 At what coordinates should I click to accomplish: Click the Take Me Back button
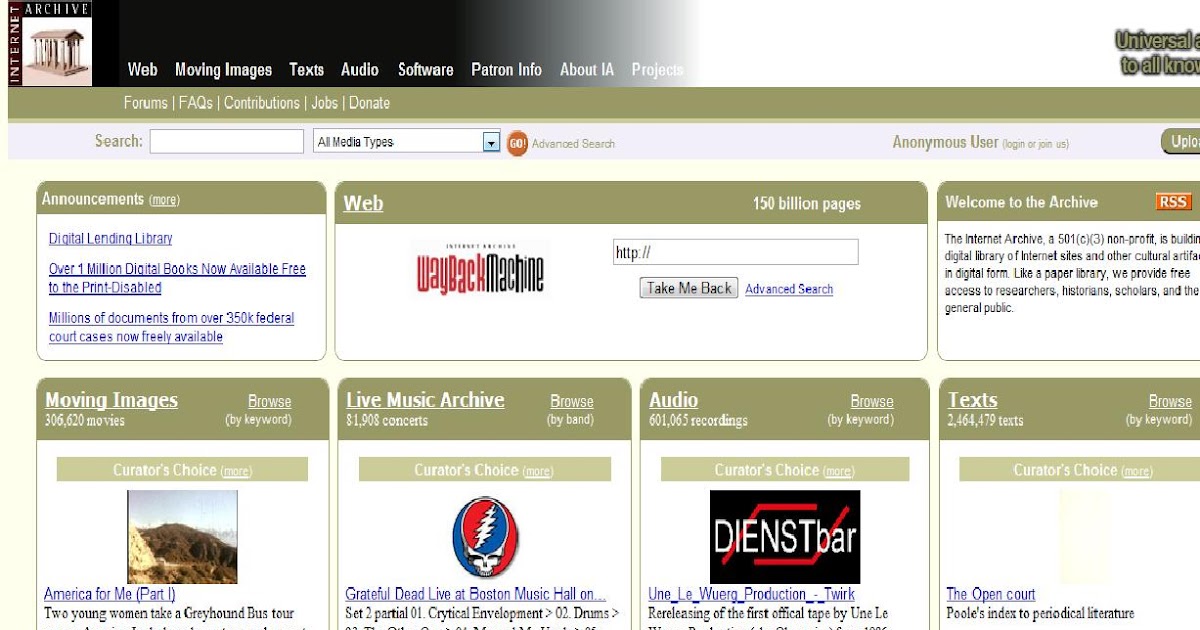click(689, 288)
